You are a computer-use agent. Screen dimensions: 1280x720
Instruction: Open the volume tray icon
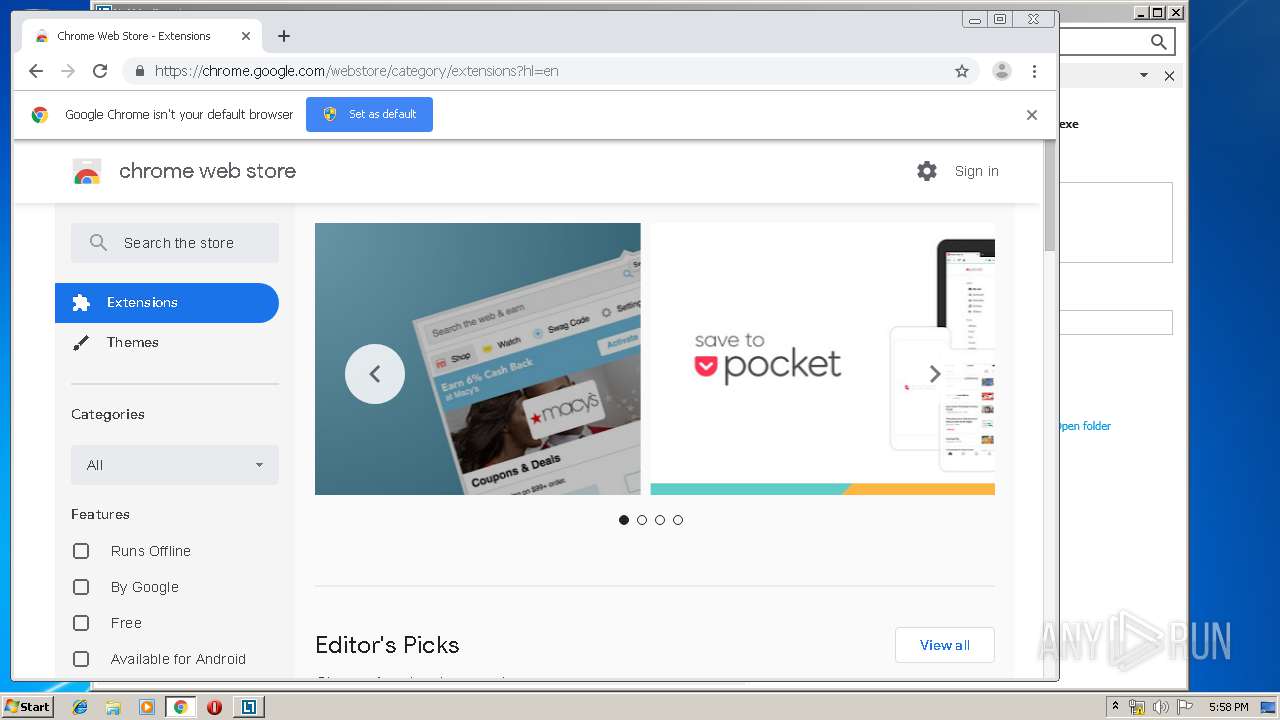(x=1160, y=707)
